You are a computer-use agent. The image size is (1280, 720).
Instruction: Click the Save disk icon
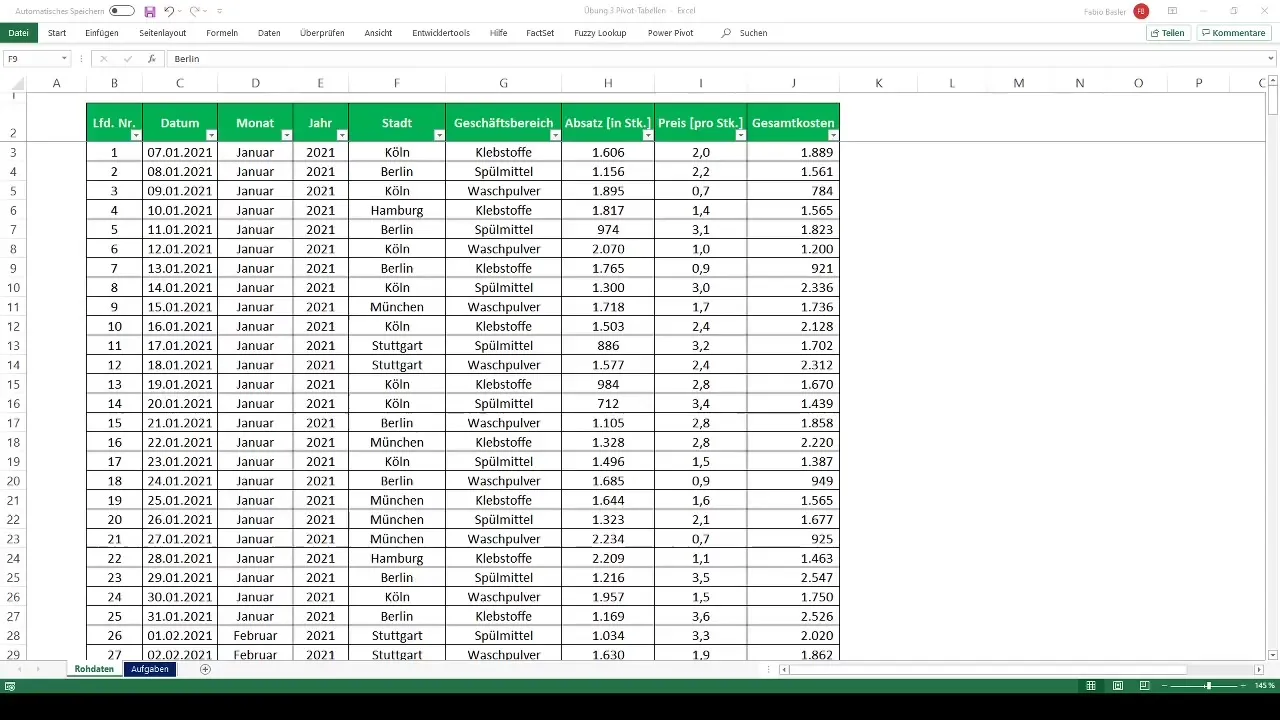click(150, 11)
